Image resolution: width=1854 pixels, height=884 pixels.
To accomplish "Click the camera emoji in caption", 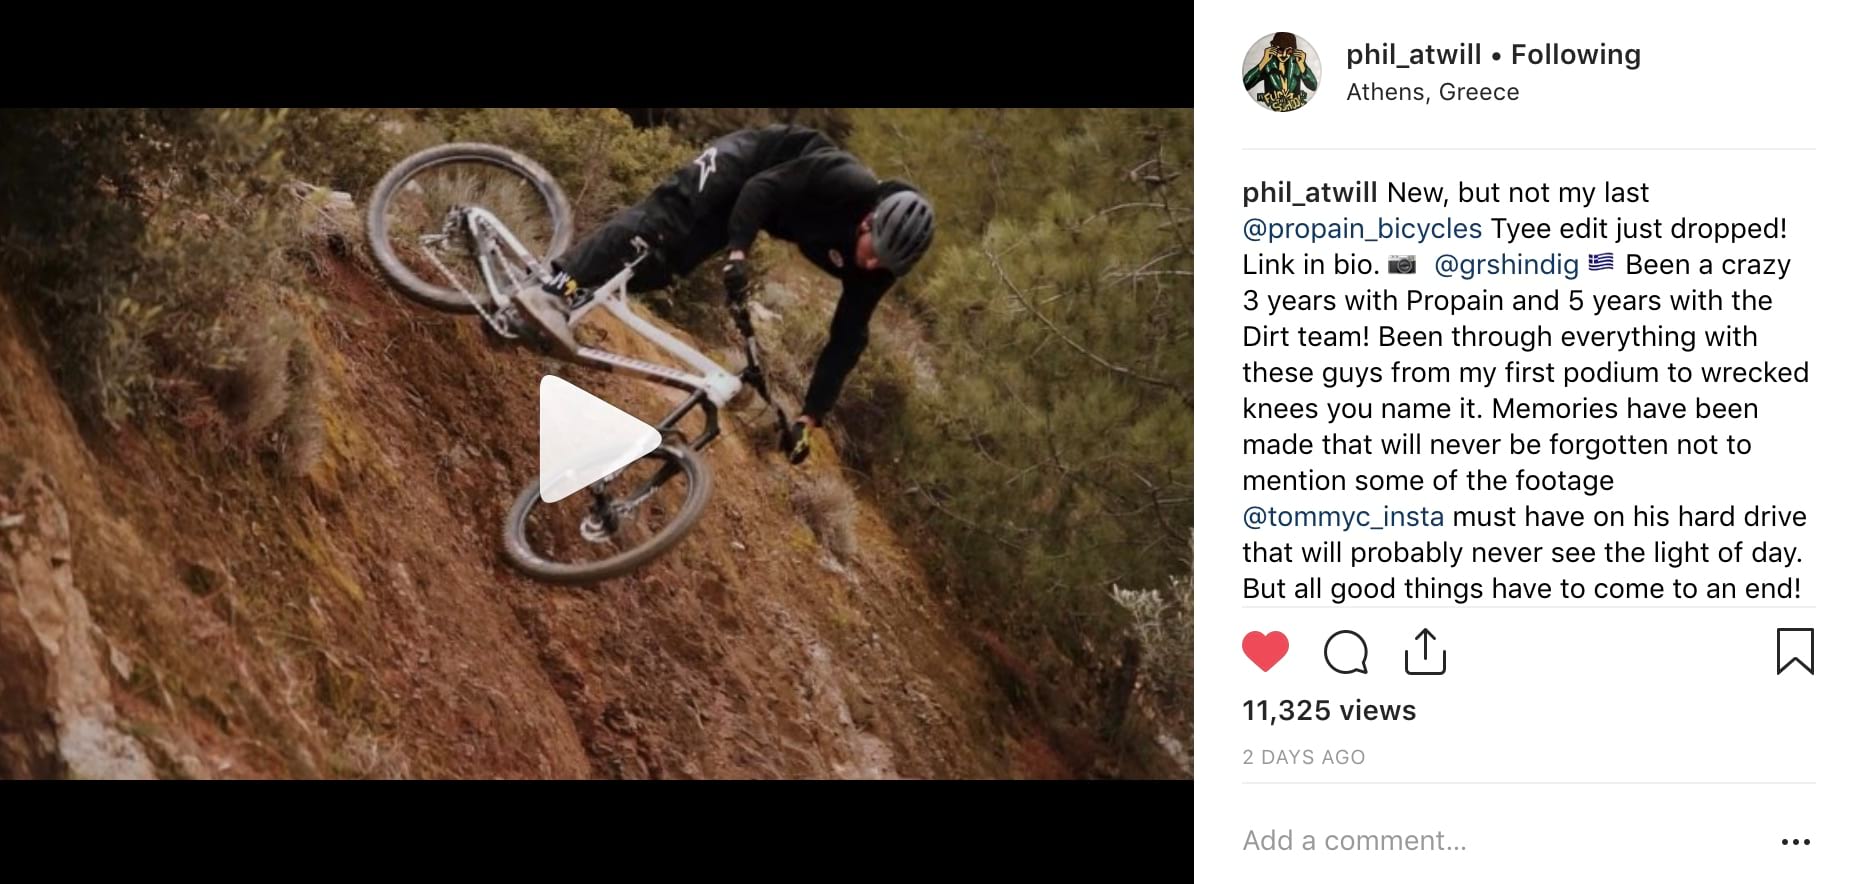I will pyautogui.click(x=1403, y=264).
